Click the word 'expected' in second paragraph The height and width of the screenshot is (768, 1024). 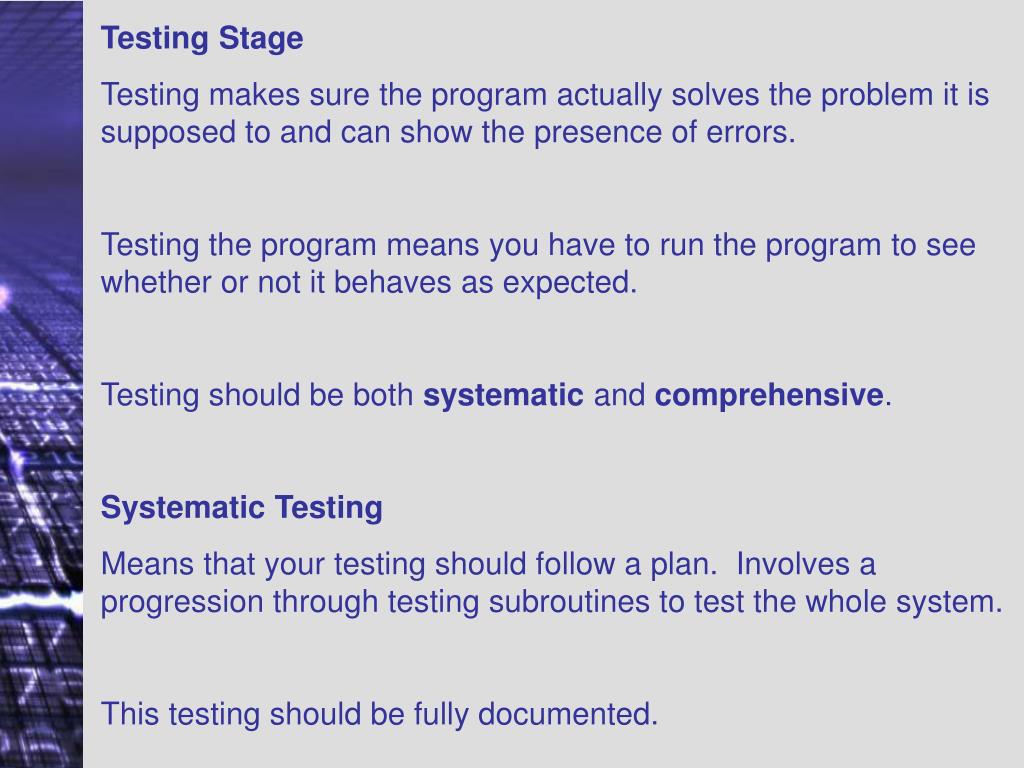(x=566, y=283)
